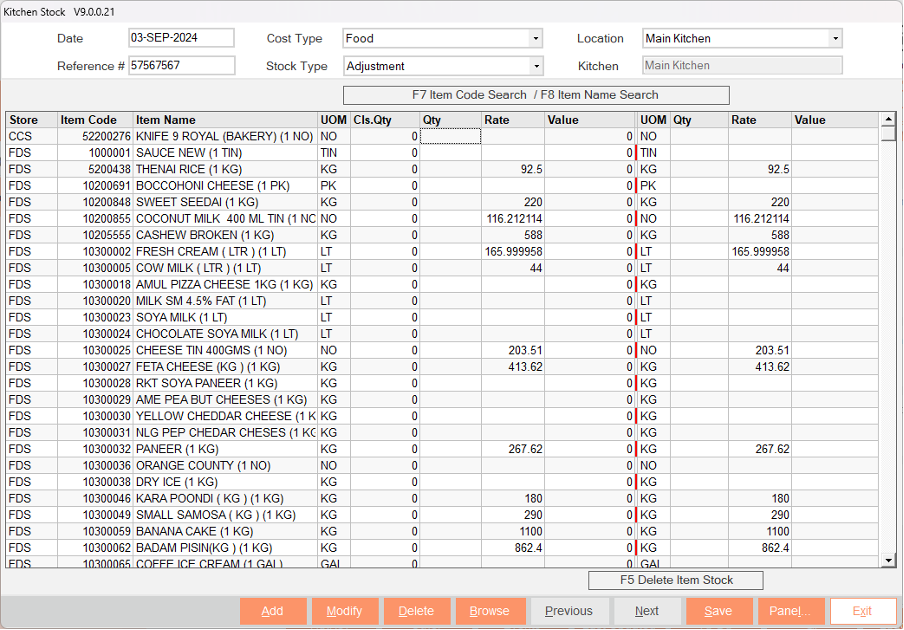The height and width of the screenshot is (630, 904).
Task: Save the kitchen stock entry
Action: (x=717, y=611)
